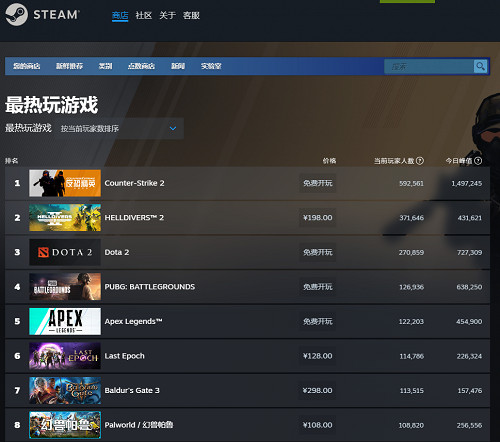Screen dimensions: 500x442
Task: Click the ¥298.00 price for Baldur's Gate 3
Action: pos(318,390)
